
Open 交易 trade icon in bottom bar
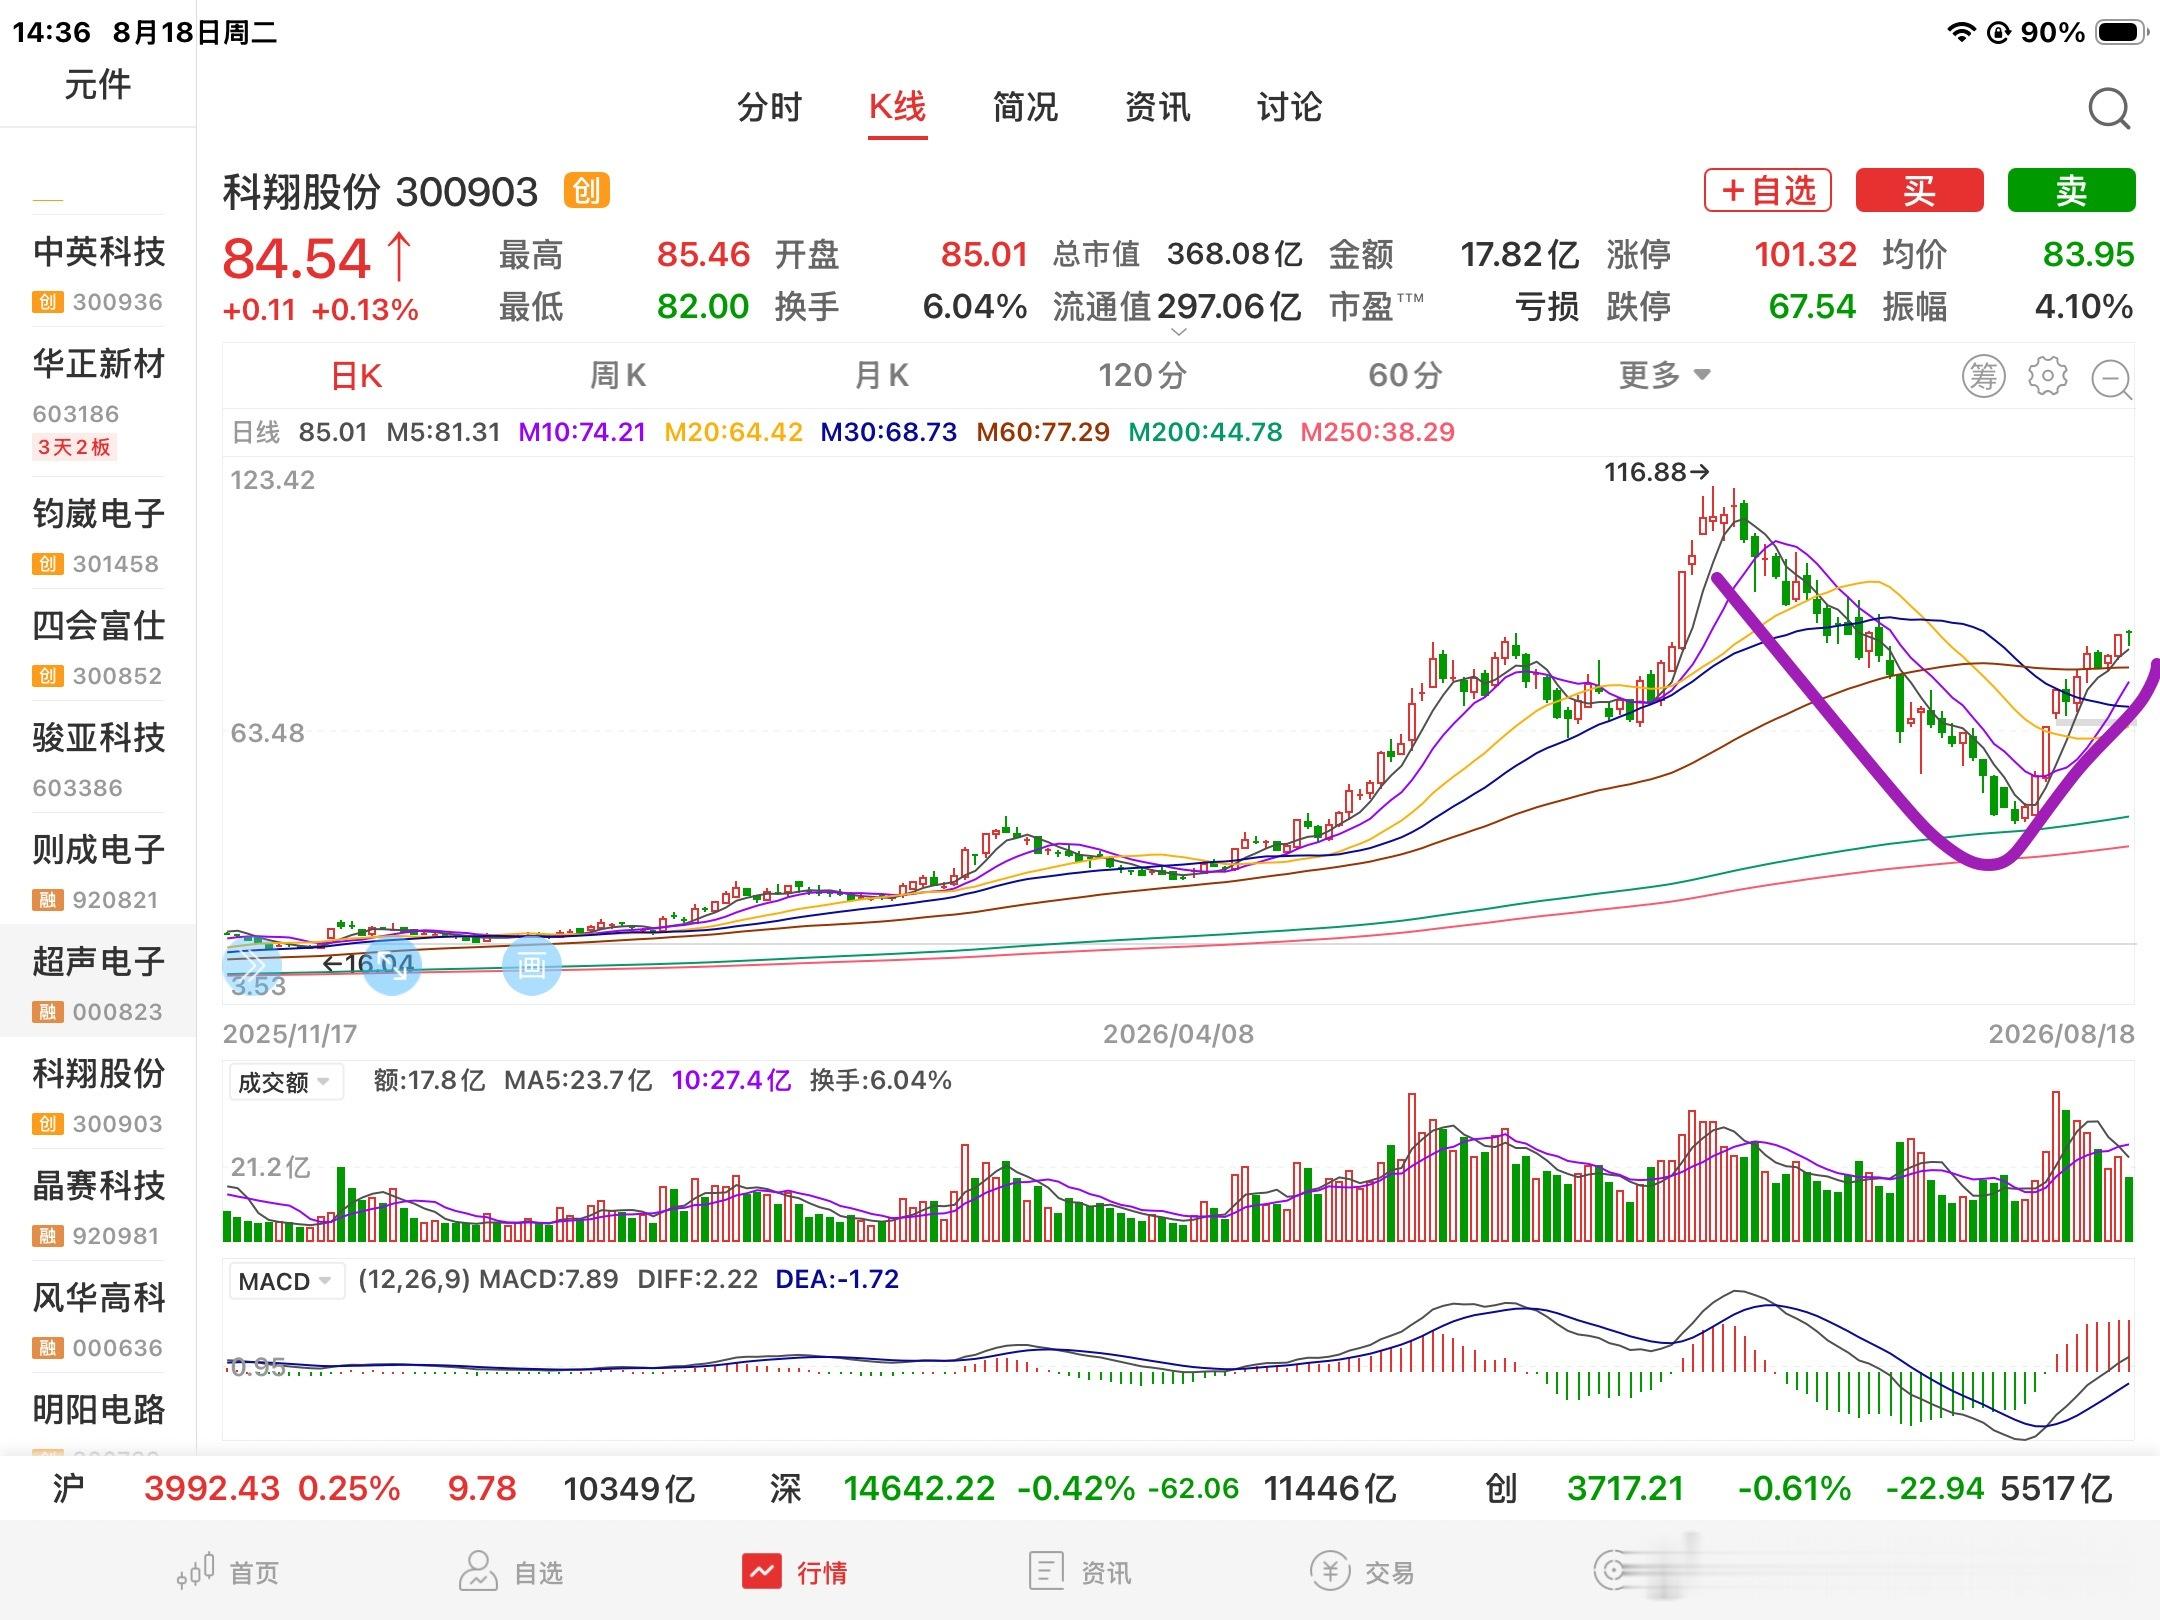pyautogui.click(x=1361, y=1572)
